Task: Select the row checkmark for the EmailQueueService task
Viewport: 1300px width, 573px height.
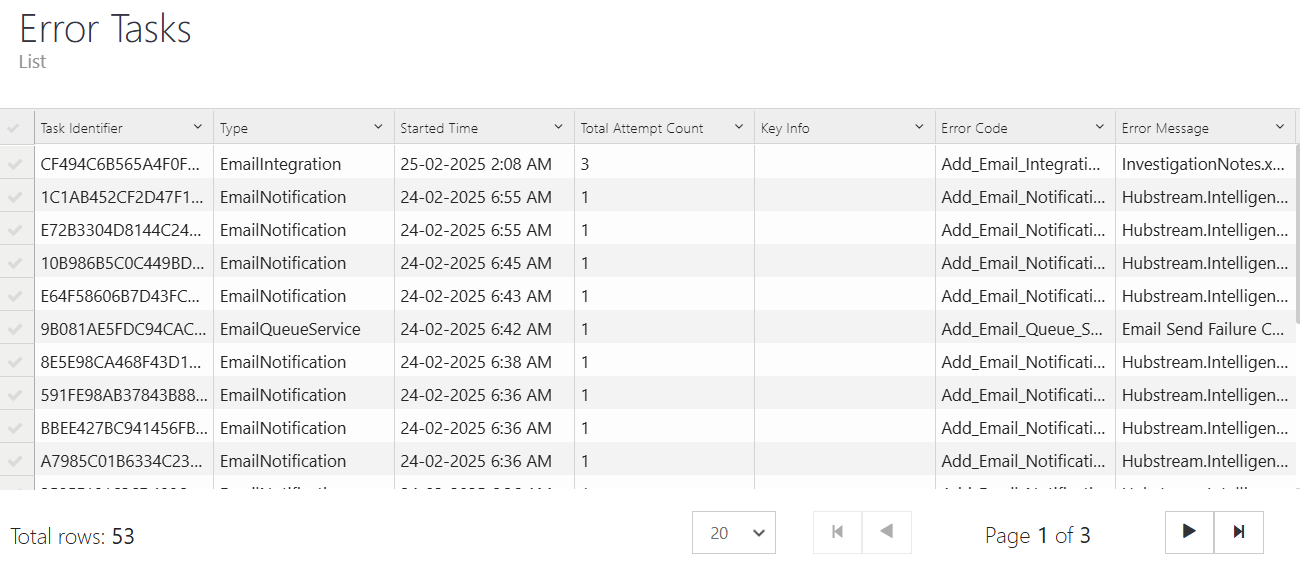Action: click(14, 329)
